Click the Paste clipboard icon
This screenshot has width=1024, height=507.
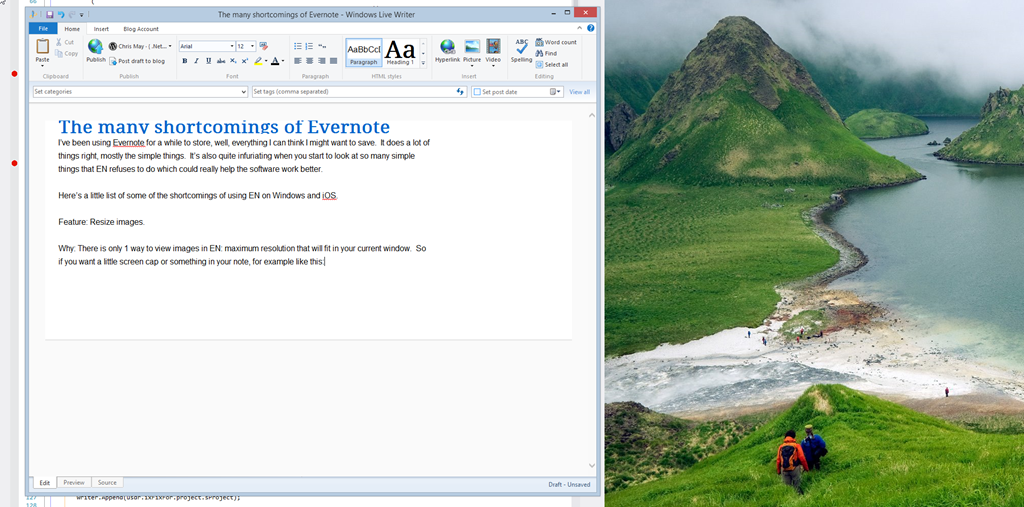[42, 49]
